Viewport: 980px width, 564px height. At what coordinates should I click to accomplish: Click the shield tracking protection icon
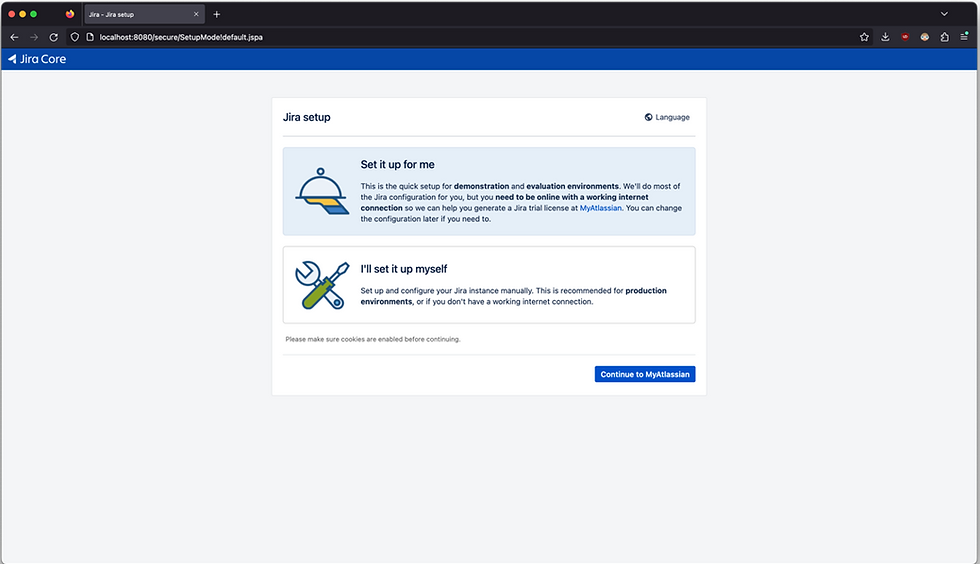[74, 37]
